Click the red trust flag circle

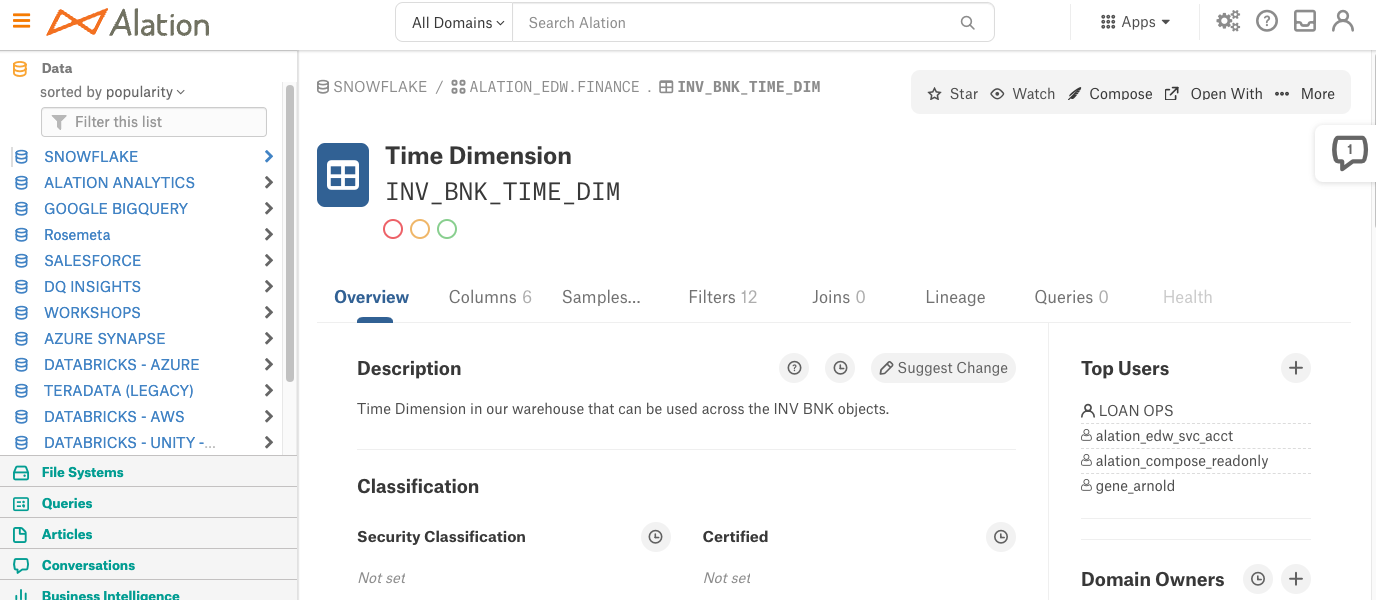[x=393, y=229]
